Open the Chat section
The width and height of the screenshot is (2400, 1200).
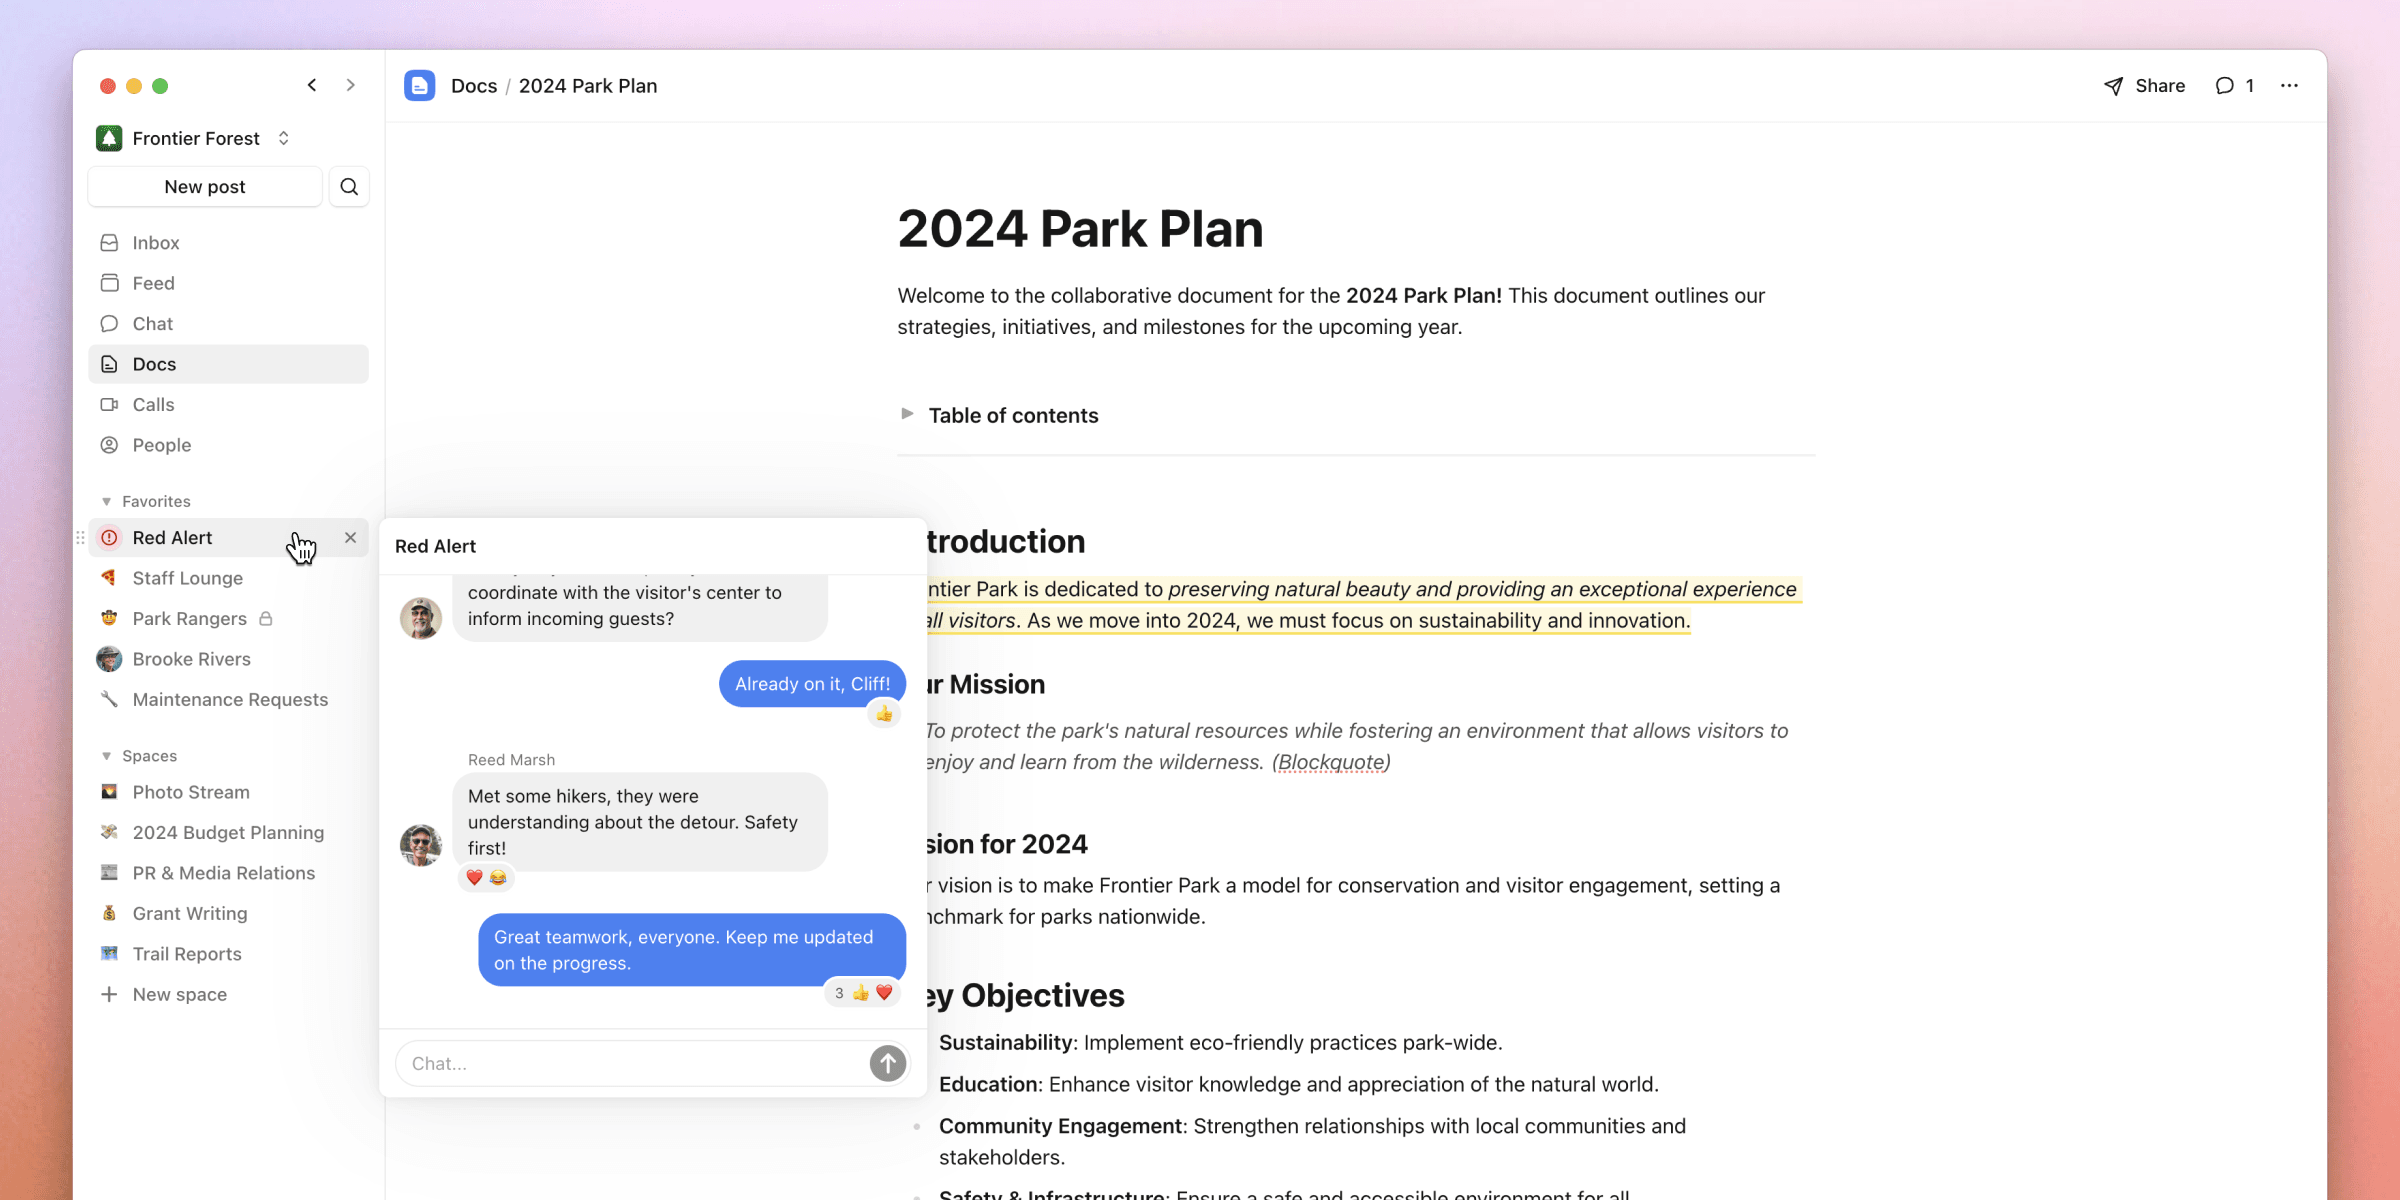pyautogui.click(x=152, y=323)
